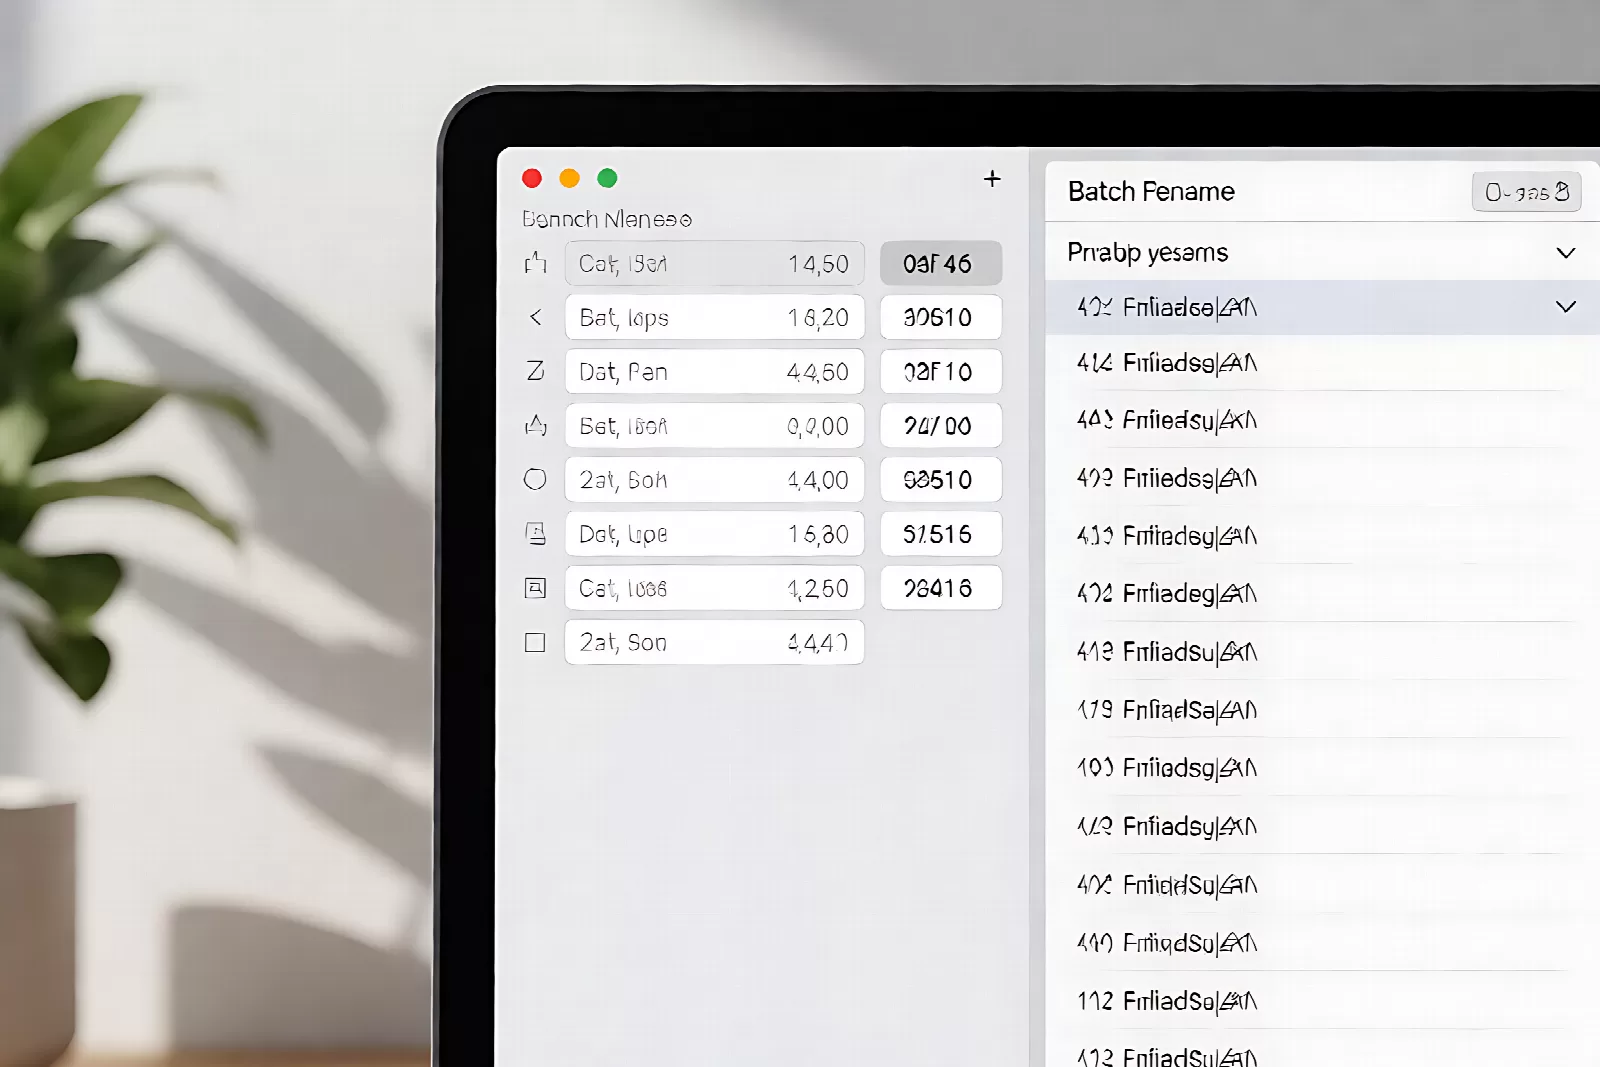Click the 30610 value button
This screenshot has height=1067, width=1600.
941,317
